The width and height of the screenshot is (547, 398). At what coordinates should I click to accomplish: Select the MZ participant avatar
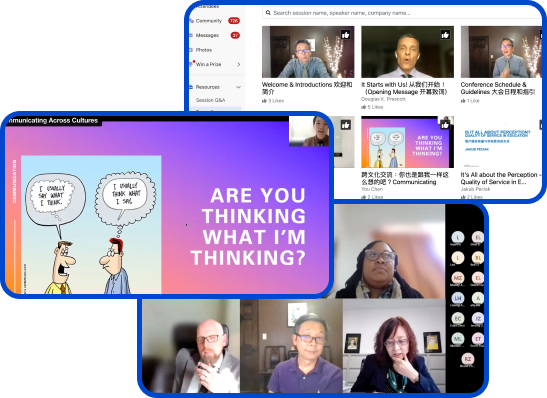[x=458, y=278]
